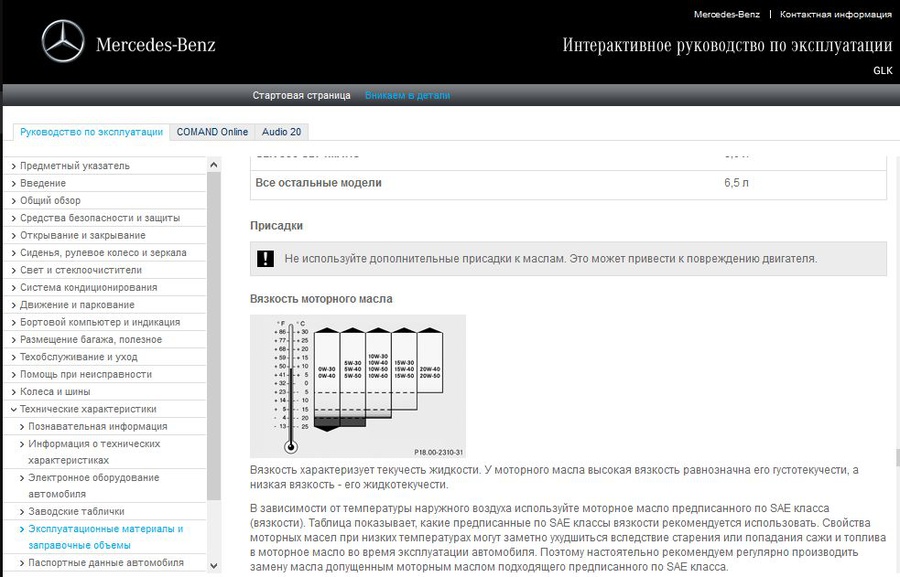Open Вникаем в детали menu item
This screenshot has width=900, height=577.
pyautogui.click(x=408, y=95)
